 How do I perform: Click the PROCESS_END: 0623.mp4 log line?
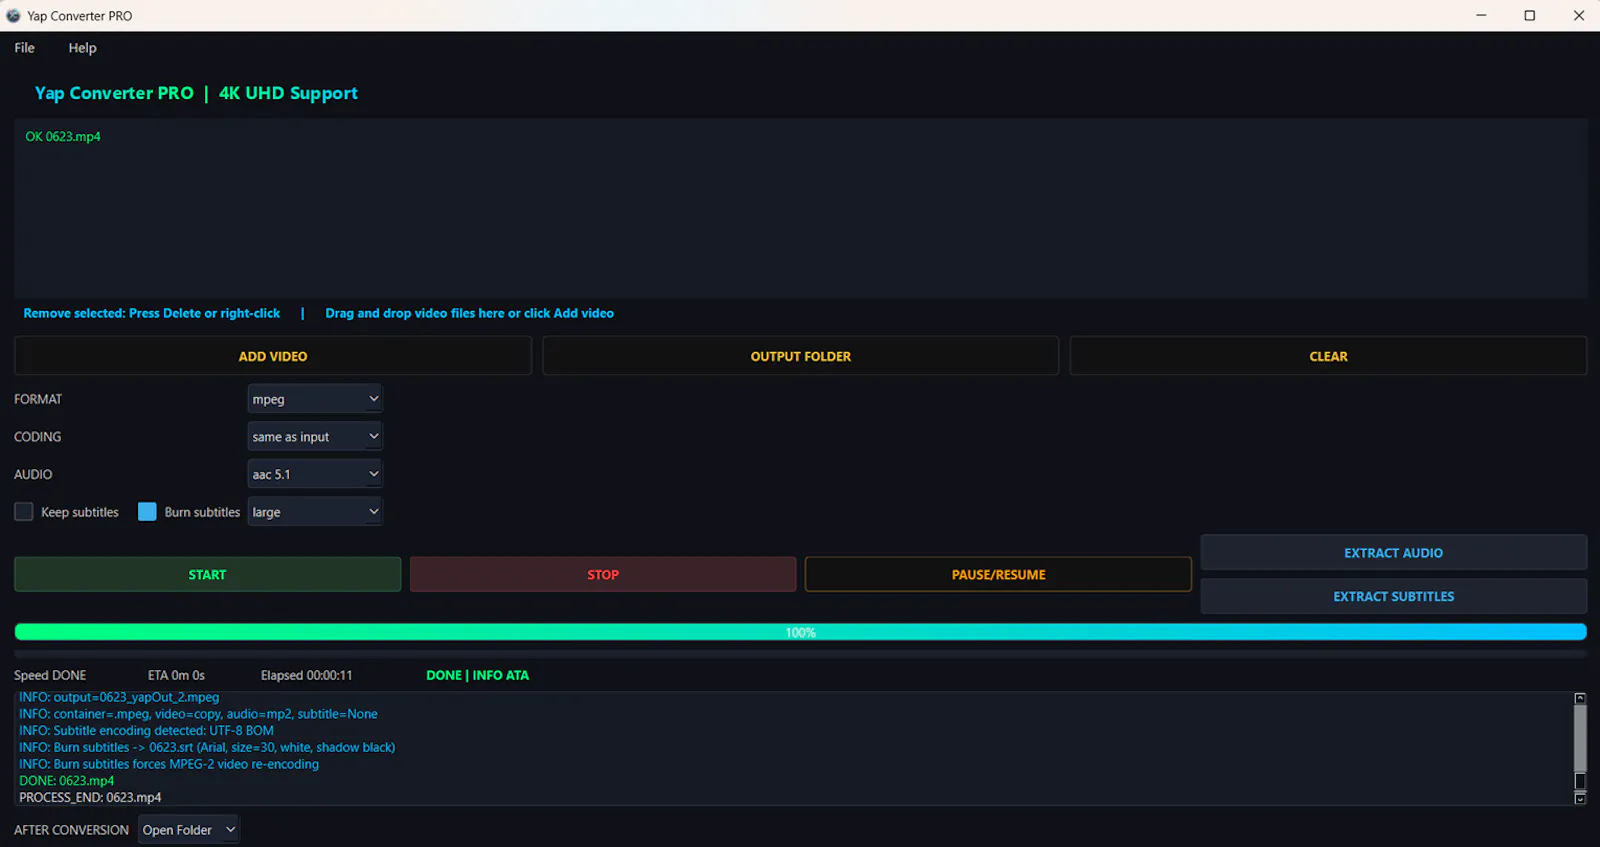click(x=90, y=798)
